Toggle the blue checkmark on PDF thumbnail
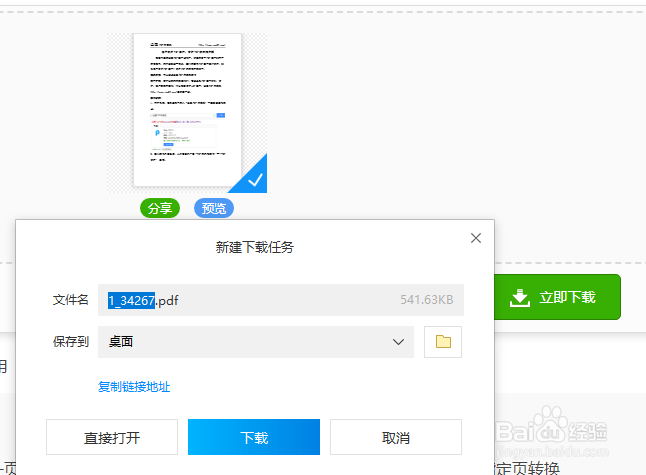Screen dimensions: 646x475 pyautogui.click(x=255, y=180)
